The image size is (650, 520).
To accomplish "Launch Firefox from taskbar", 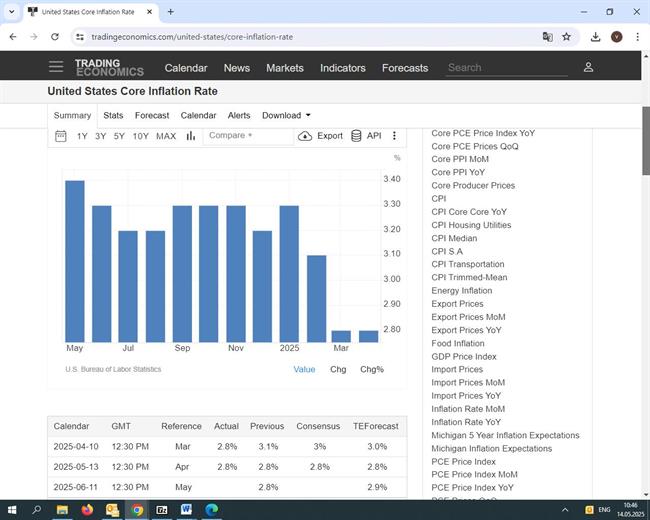I will point(87,510).
